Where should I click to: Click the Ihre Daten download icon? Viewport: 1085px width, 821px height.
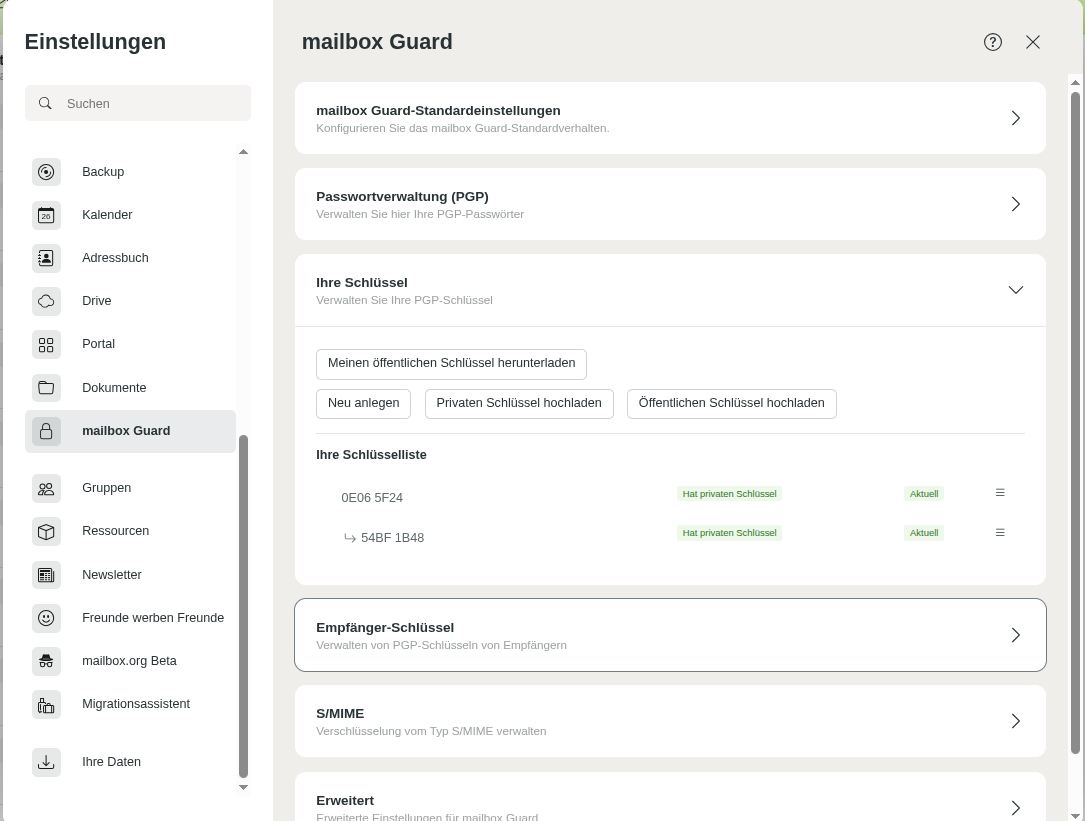[46, 762]
